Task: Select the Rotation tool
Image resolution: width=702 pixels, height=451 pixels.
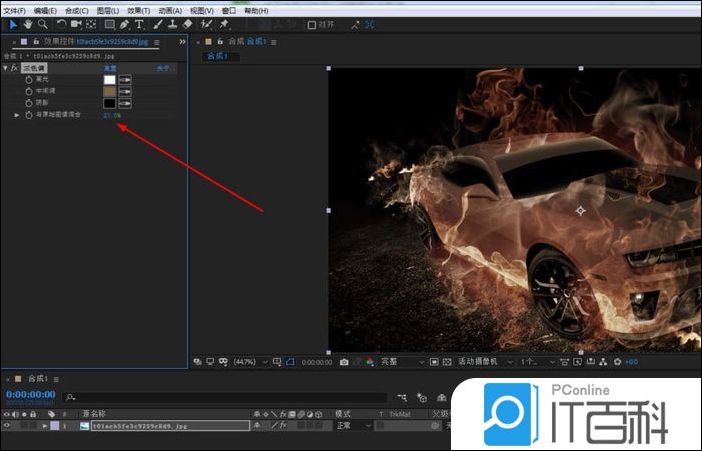Action: click(61, 24)
